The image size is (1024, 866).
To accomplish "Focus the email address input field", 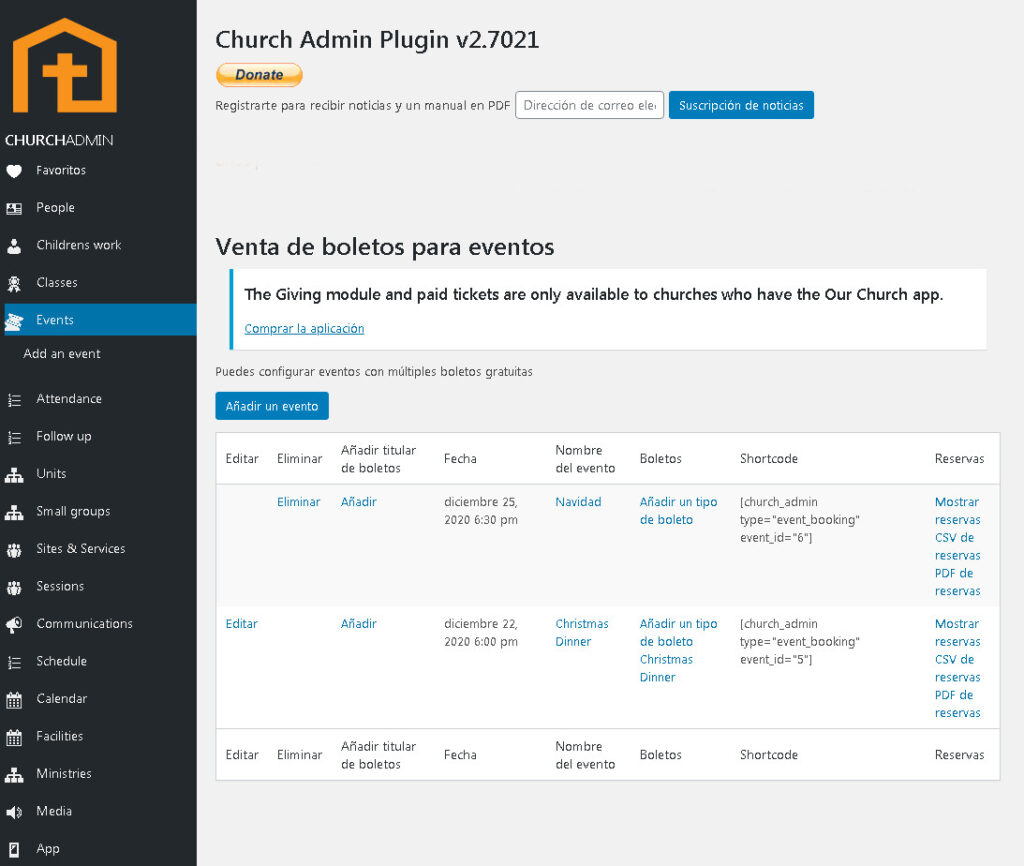I will (x=589, y=105).
